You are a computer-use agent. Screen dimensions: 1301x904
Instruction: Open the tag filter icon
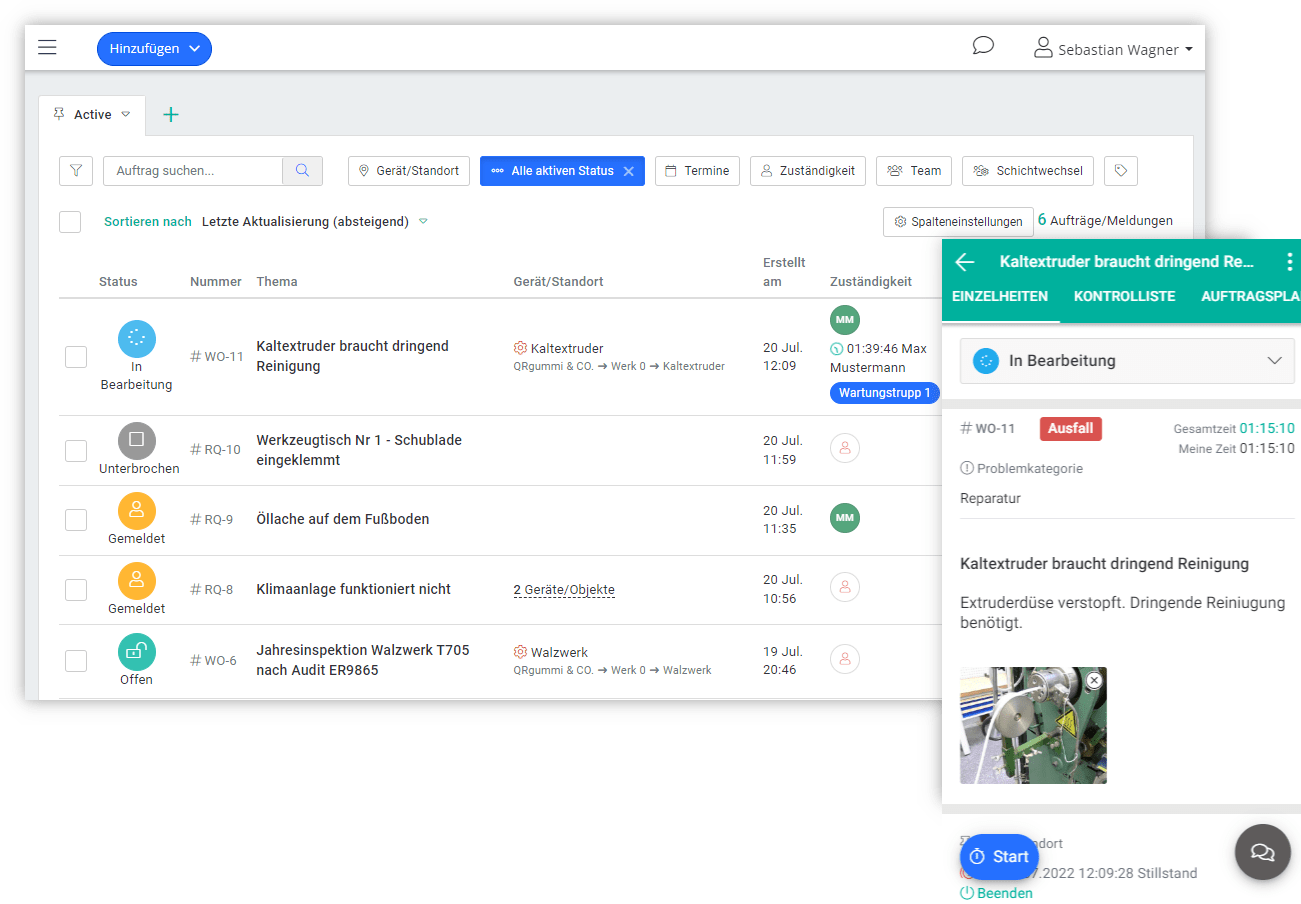(x=1120, y=170)
